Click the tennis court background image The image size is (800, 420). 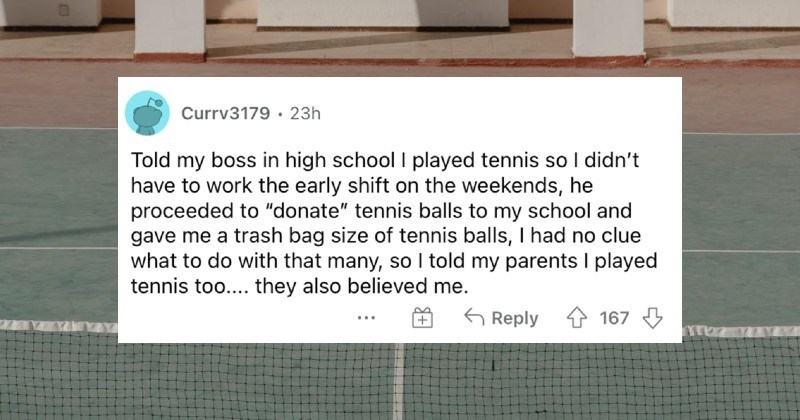tap(60, 200)
